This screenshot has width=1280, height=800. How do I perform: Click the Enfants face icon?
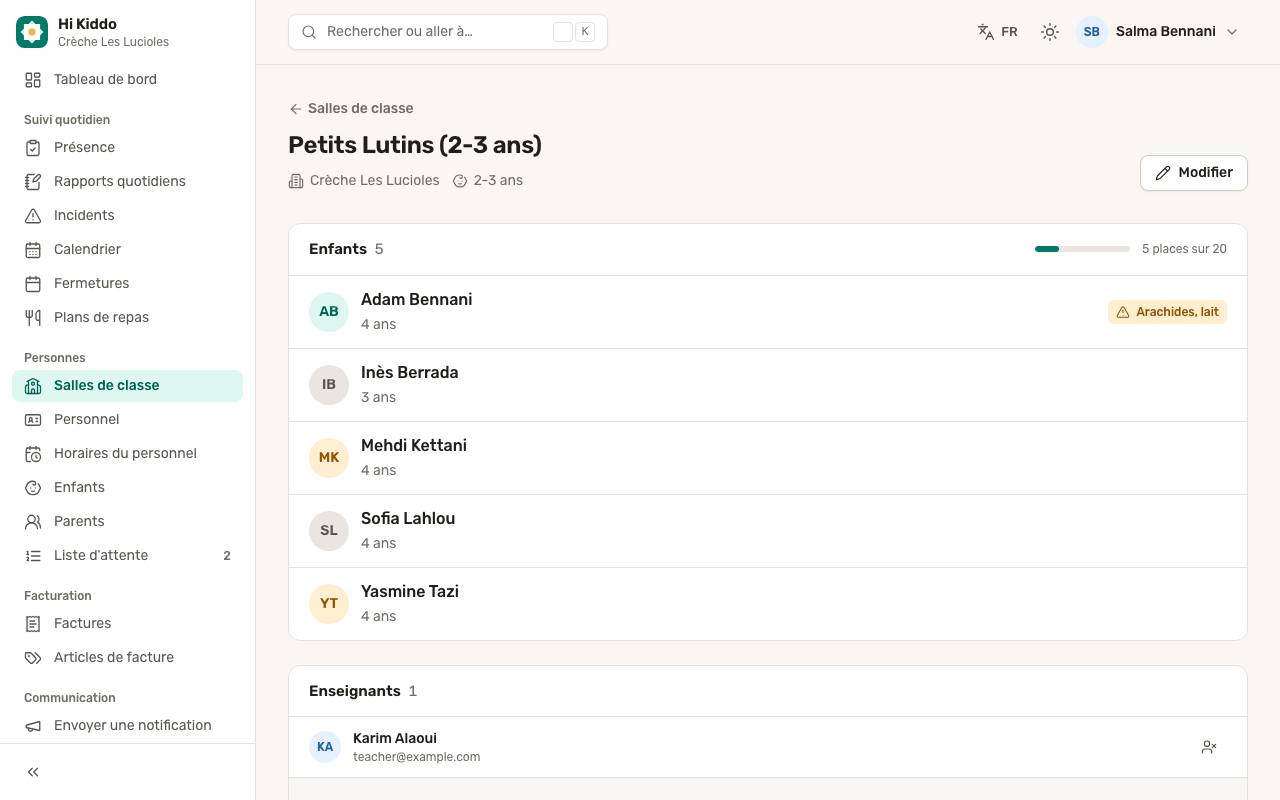tap(33, 488)
